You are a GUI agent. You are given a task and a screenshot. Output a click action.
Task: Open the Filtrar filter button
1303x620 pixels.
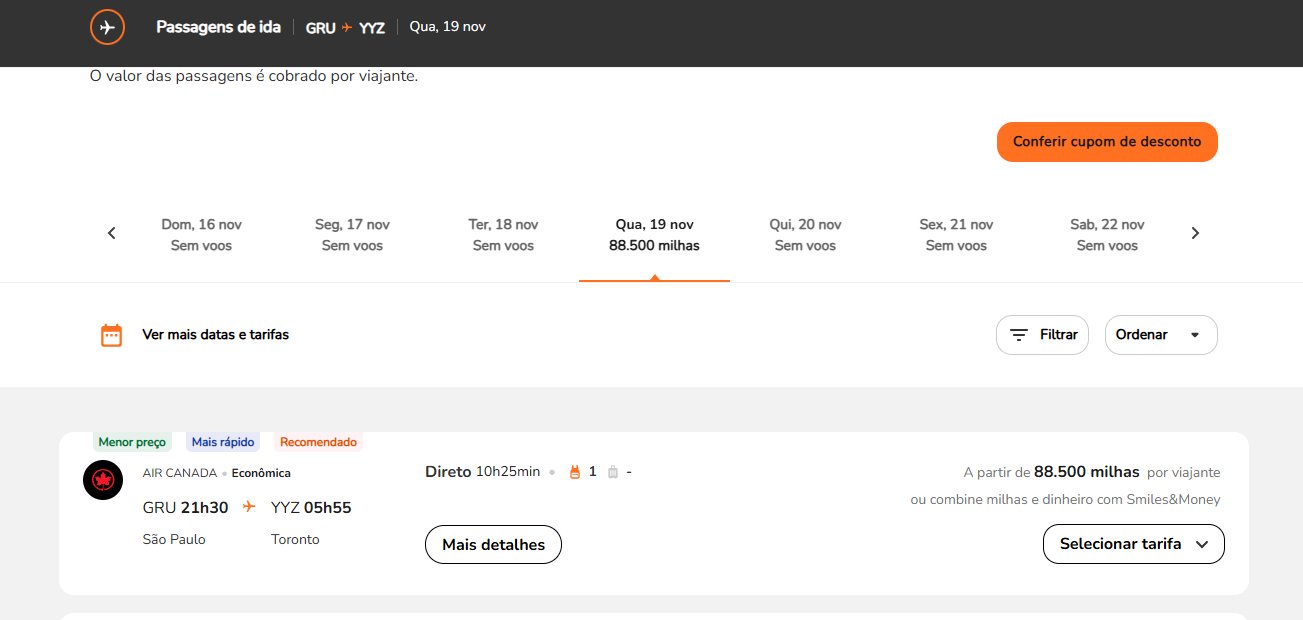(x=1042, y=335)
